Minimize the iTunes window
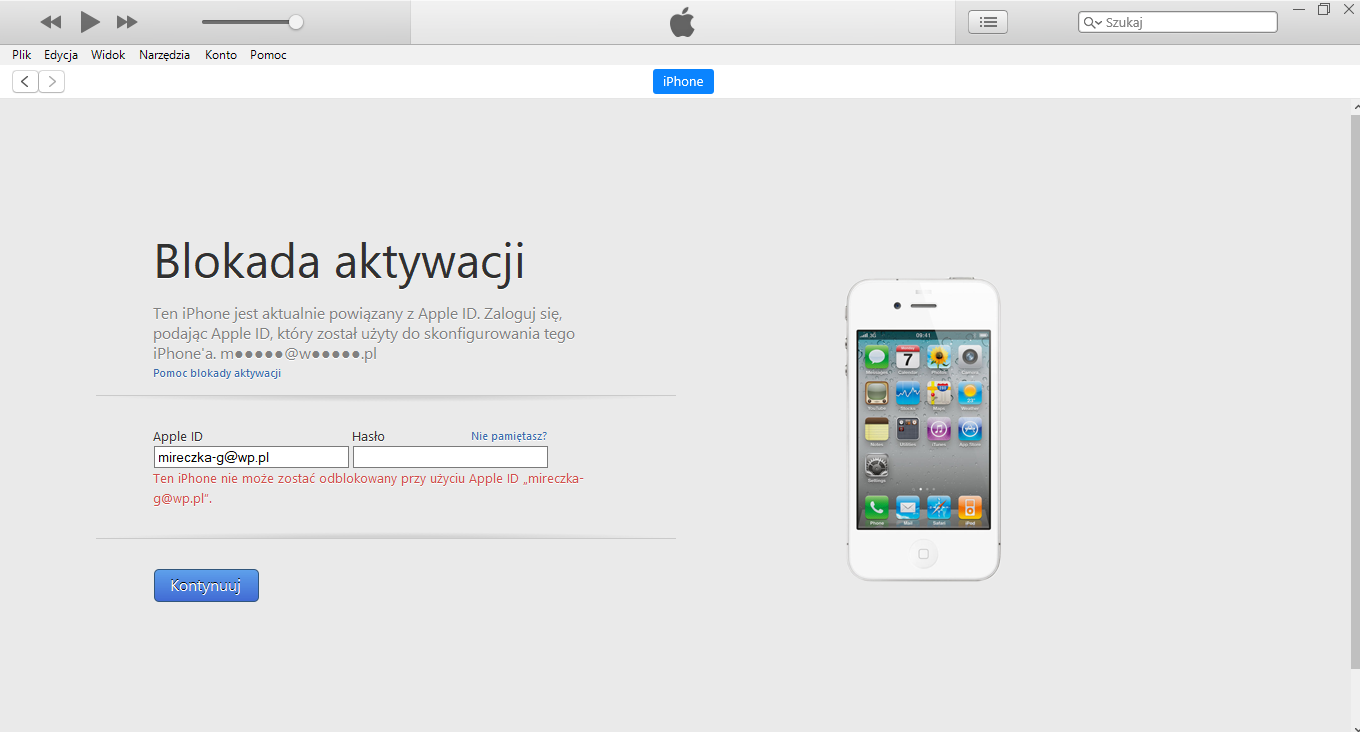The image size is (1360, 732). tap(1299, 9)
